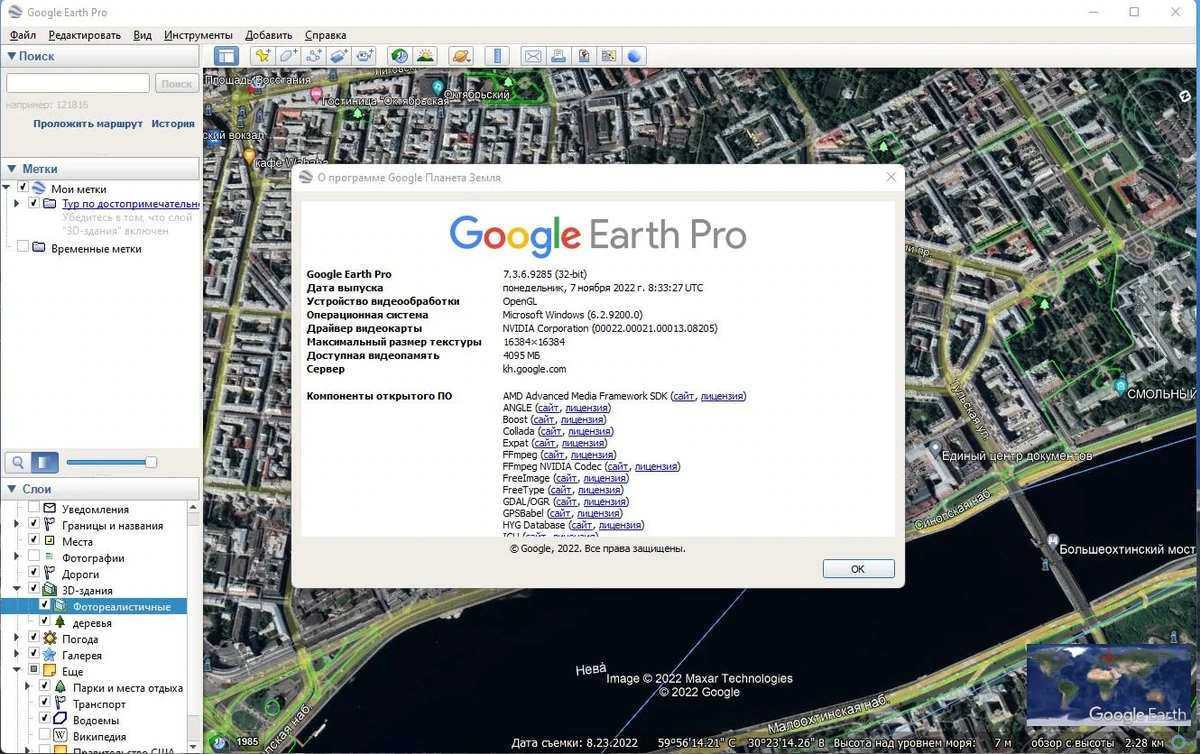The image size is (1200, 754).
Task: Check the Временные метки checkbox
Action: coord(23,247)
